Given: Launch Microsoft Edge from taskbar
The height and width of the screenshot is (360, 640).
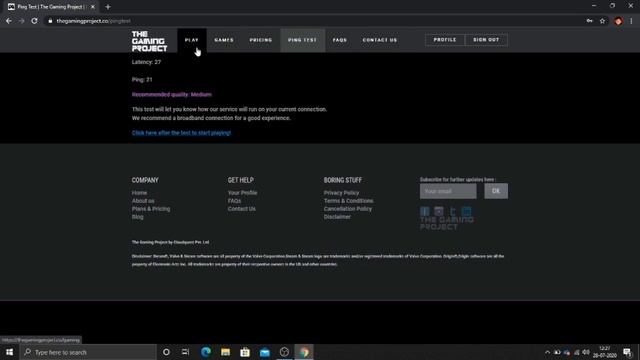Looking at the screenshot, I should pos(206,352).
